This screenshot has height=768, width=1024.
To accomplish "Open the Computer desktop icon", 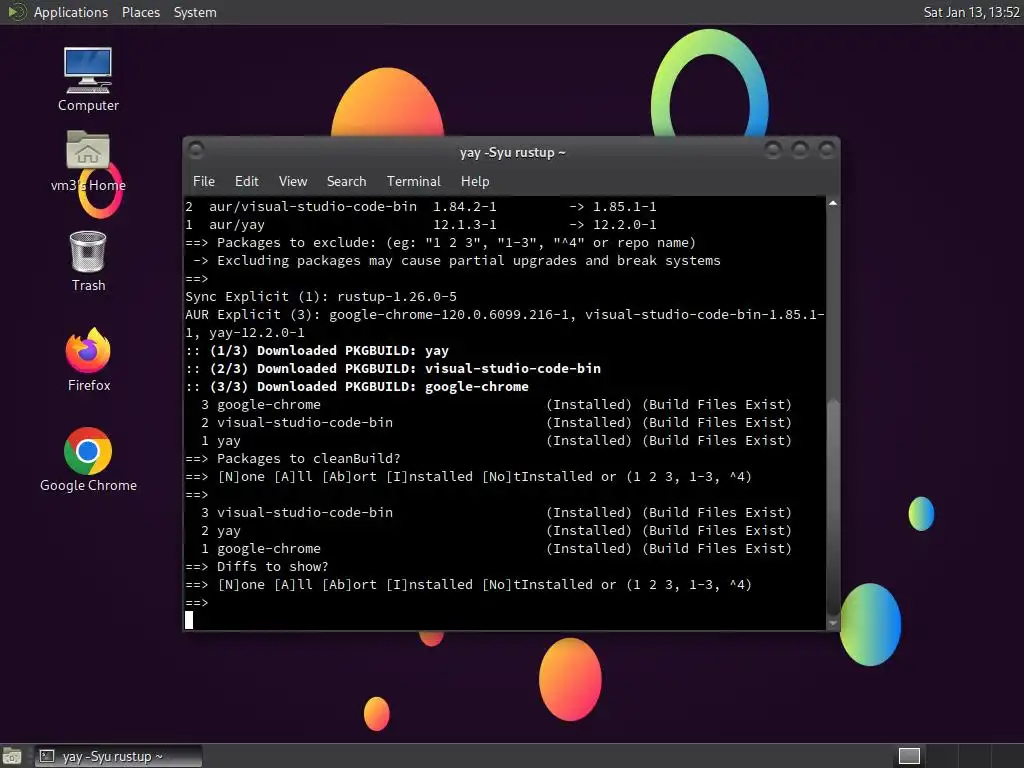I will pos(88,79).
